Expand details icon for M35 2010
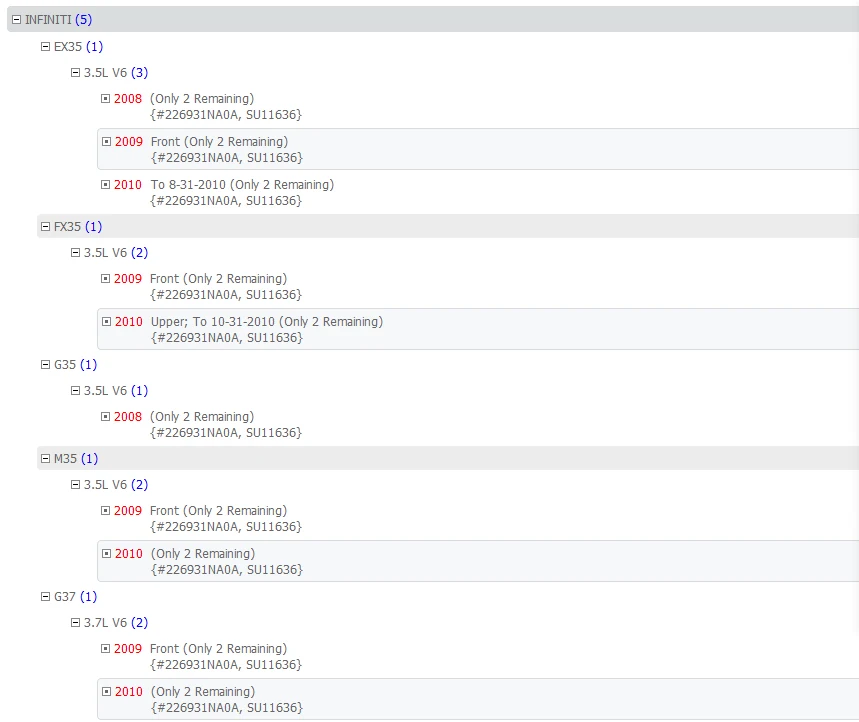The height and width of the screenshot is (722, 859). pyautogui.click(x=107, y=554)
